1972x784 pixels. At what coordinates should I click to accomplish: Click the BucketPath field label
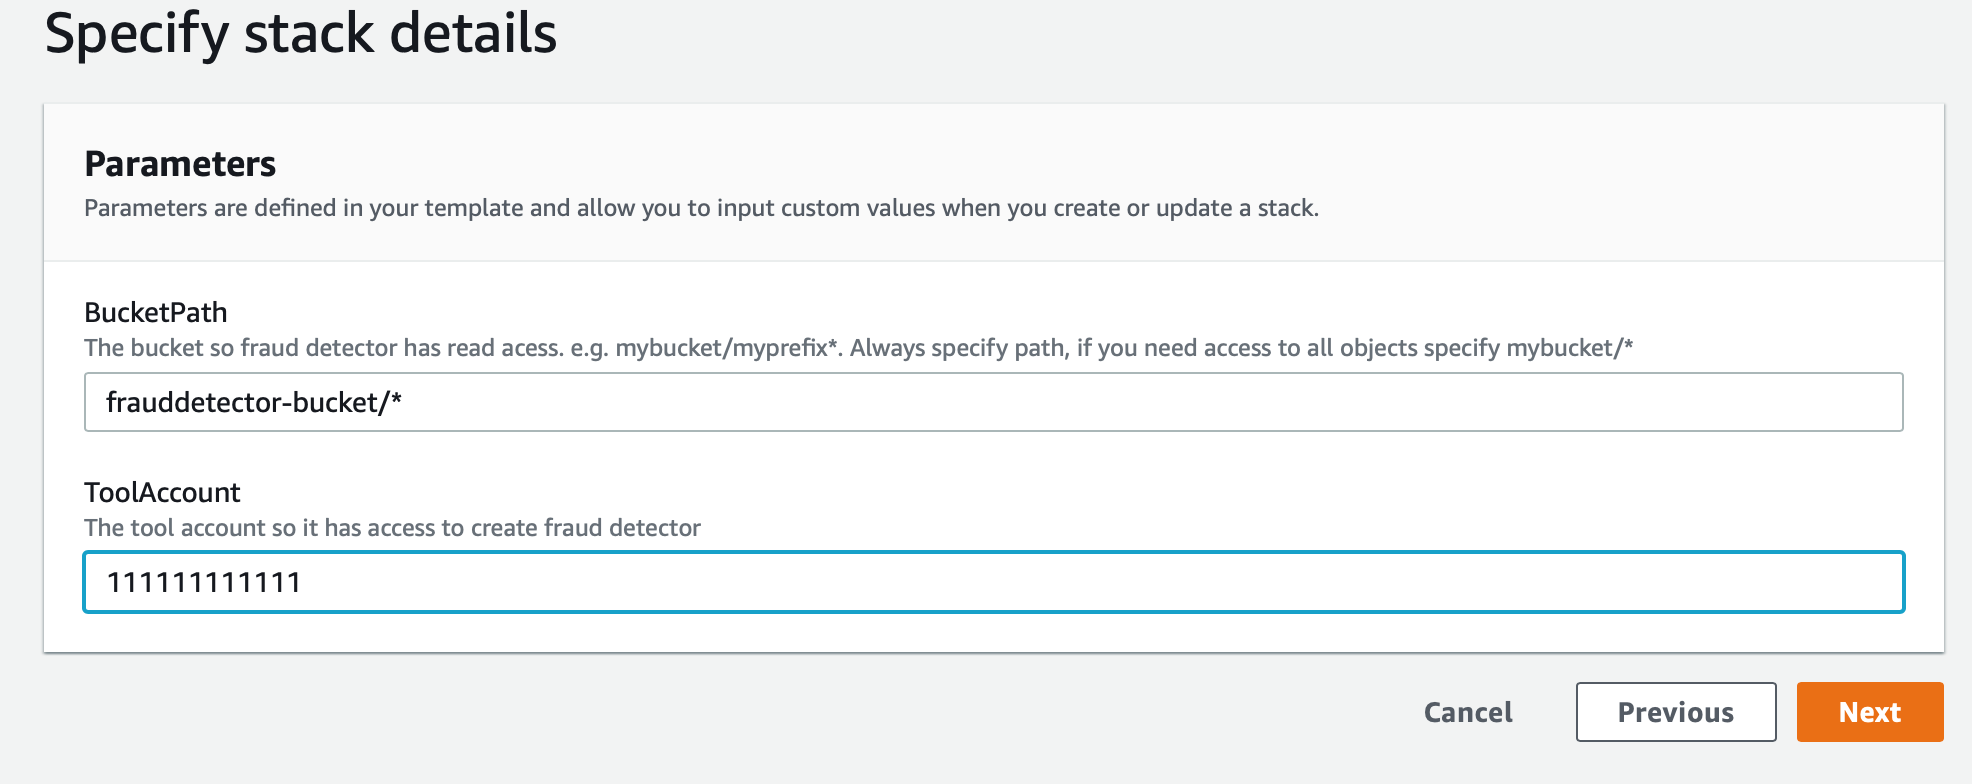pyautogui.click(x=156, y=312)
